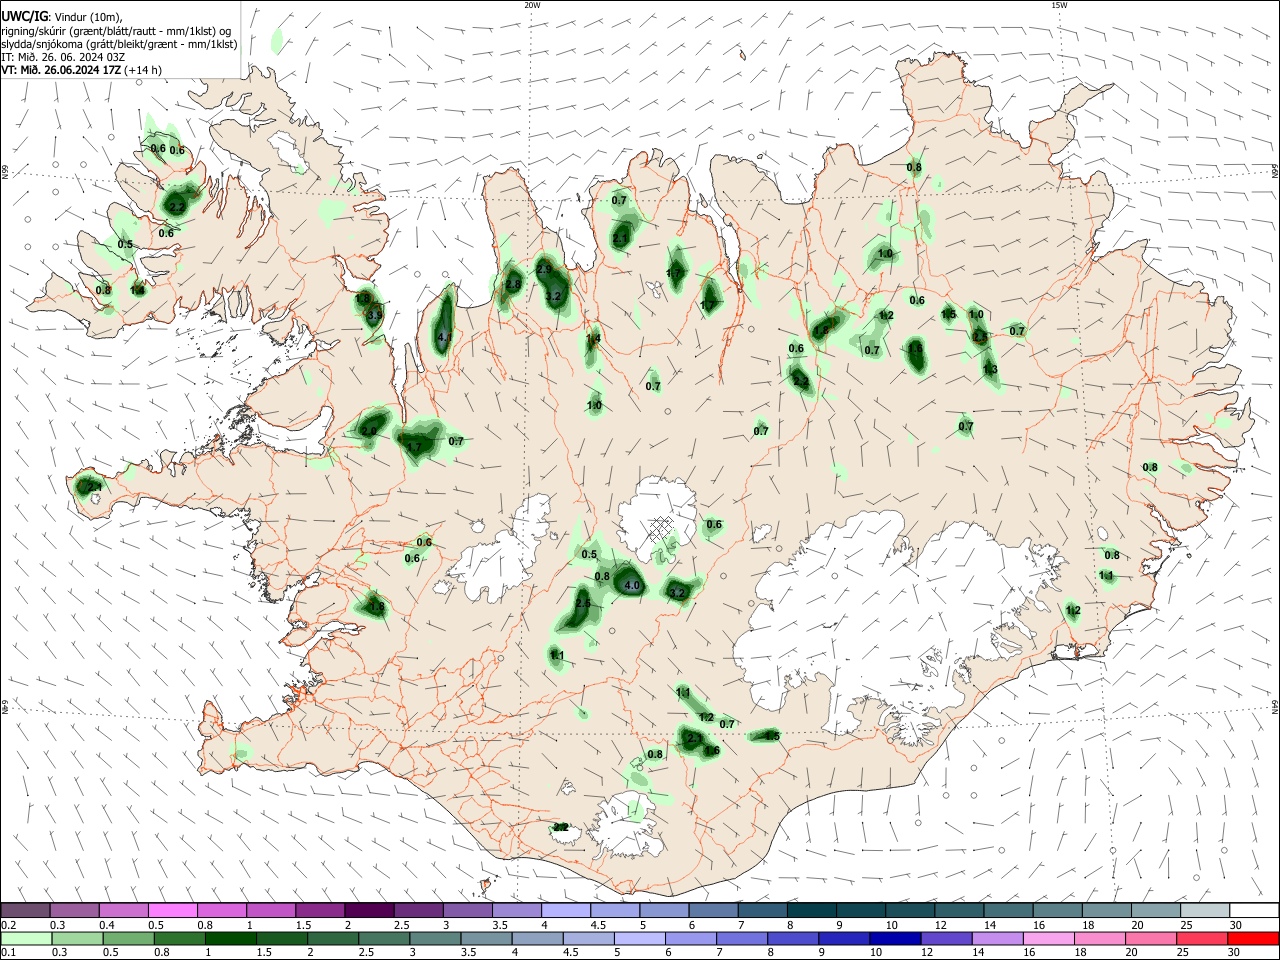Click the 20W longitude label

pos(533,5)
